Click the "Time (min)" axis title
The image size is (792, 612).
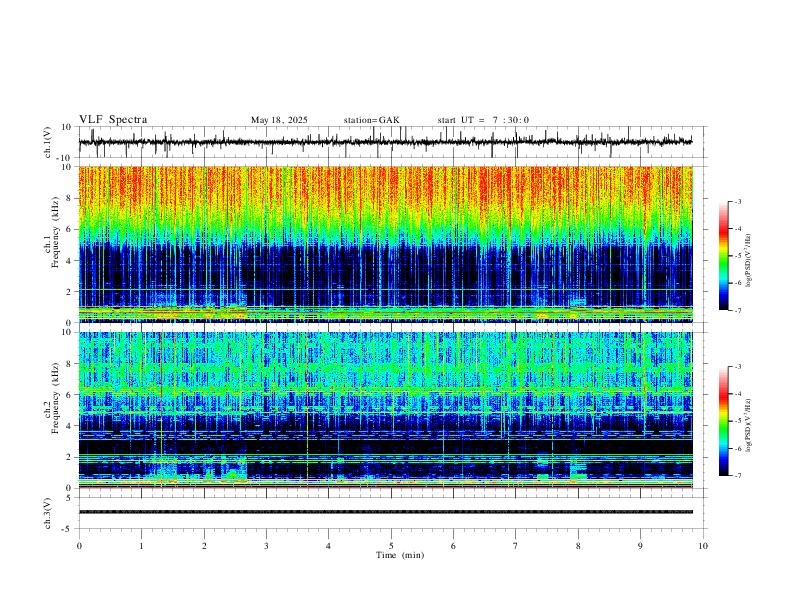[400, 555]
